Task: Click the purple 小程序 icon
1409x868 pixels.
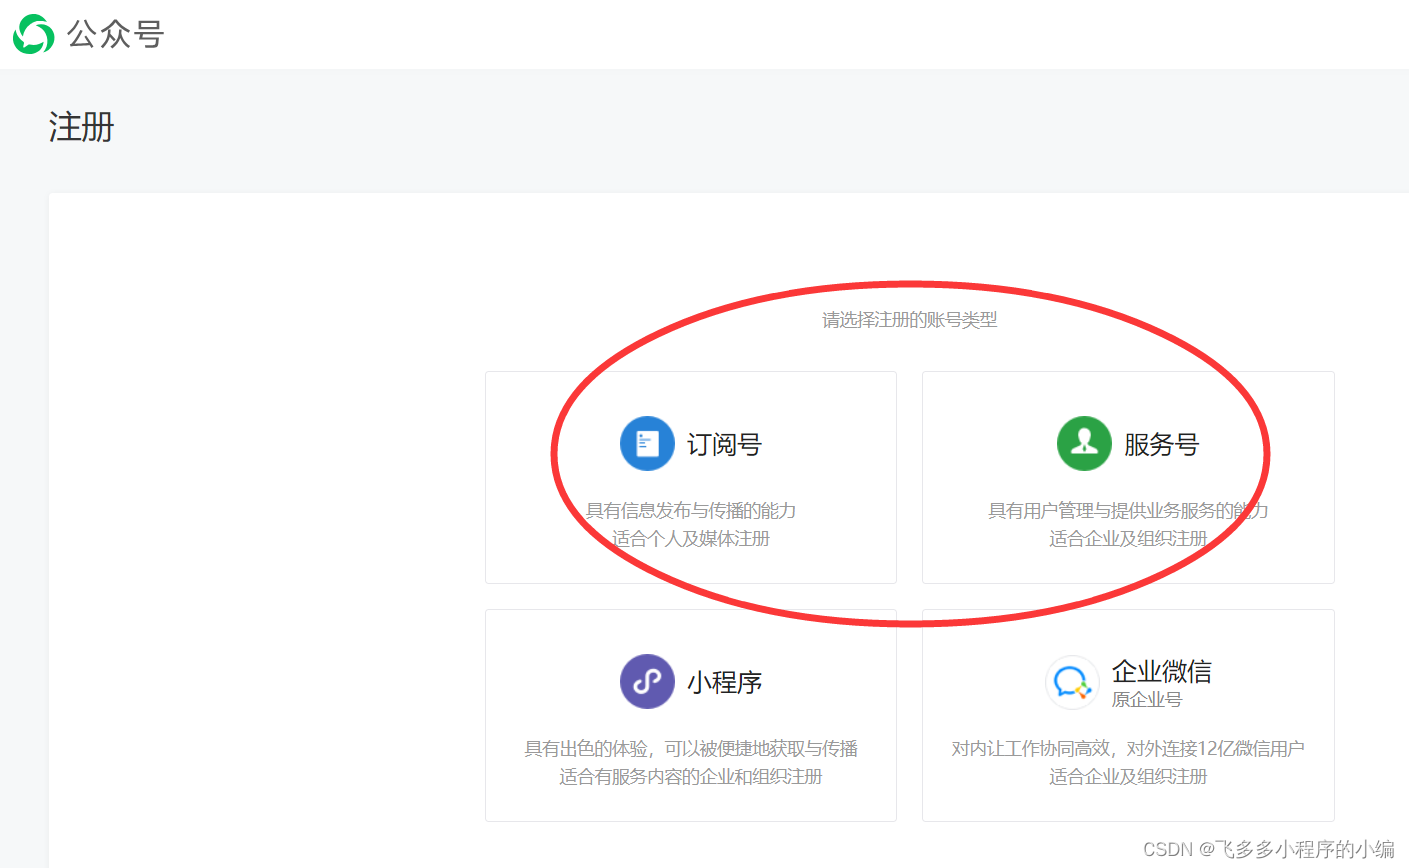Action: (647, 681)
